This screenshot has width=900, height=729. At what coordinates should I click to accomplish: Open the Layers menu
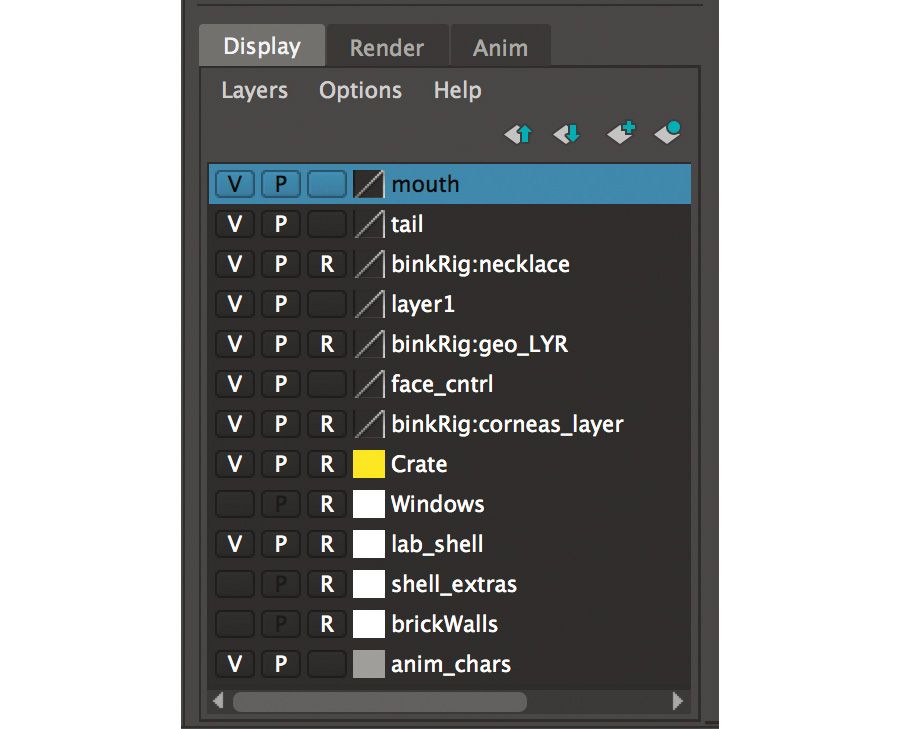pyautogui.click(x=254, y=91)
